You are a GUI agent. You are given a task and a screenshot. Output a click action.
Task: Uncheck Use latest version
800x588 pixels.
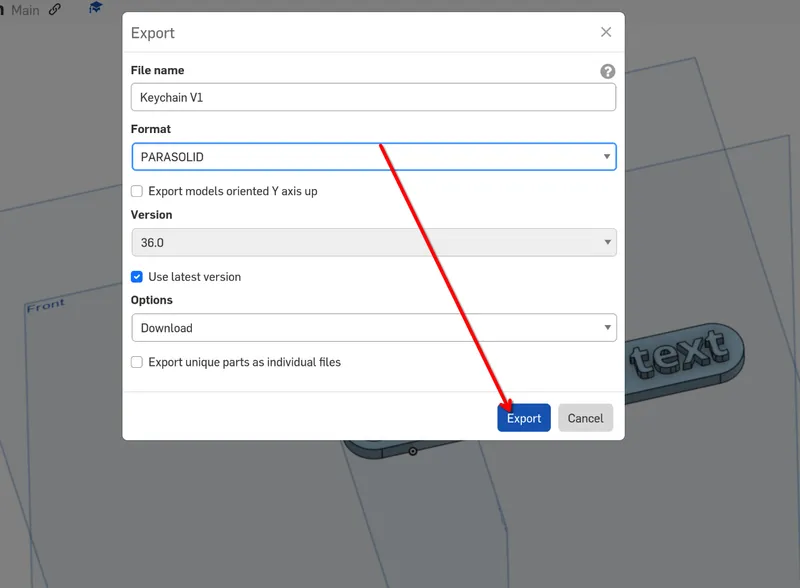pos(137,277)
